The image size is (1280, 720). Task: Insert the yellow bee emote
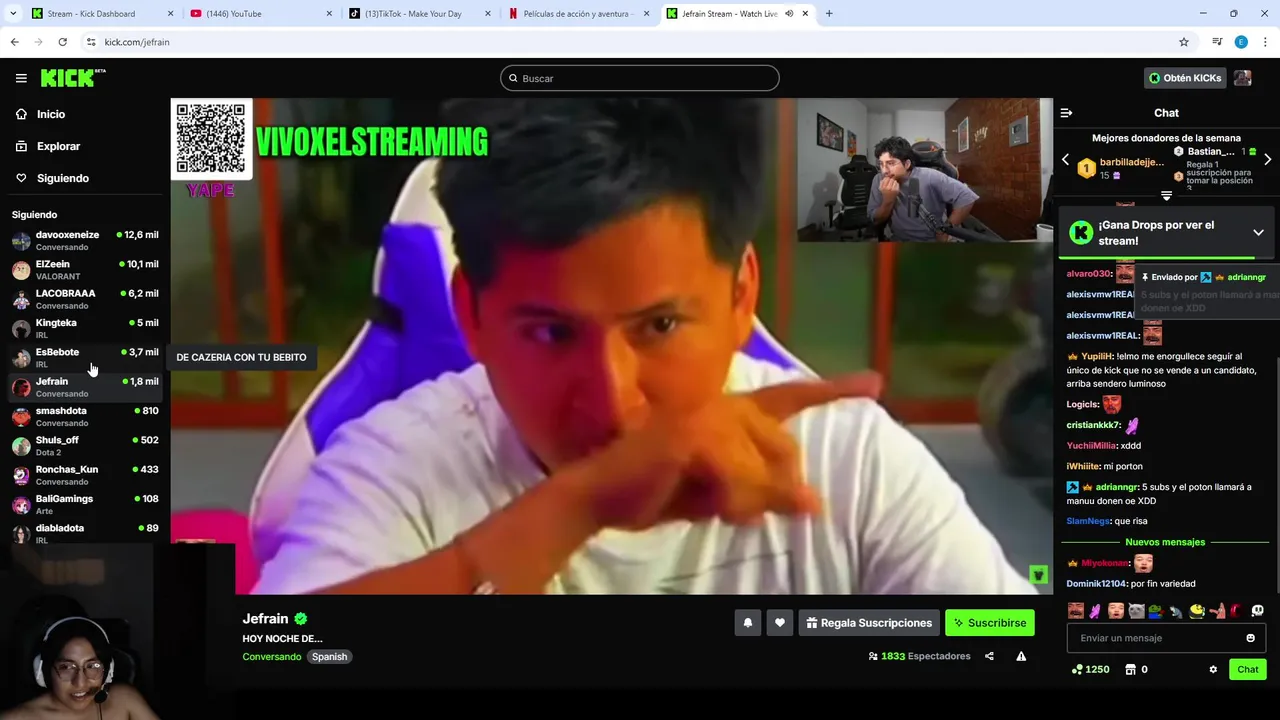click(1196, 611)
